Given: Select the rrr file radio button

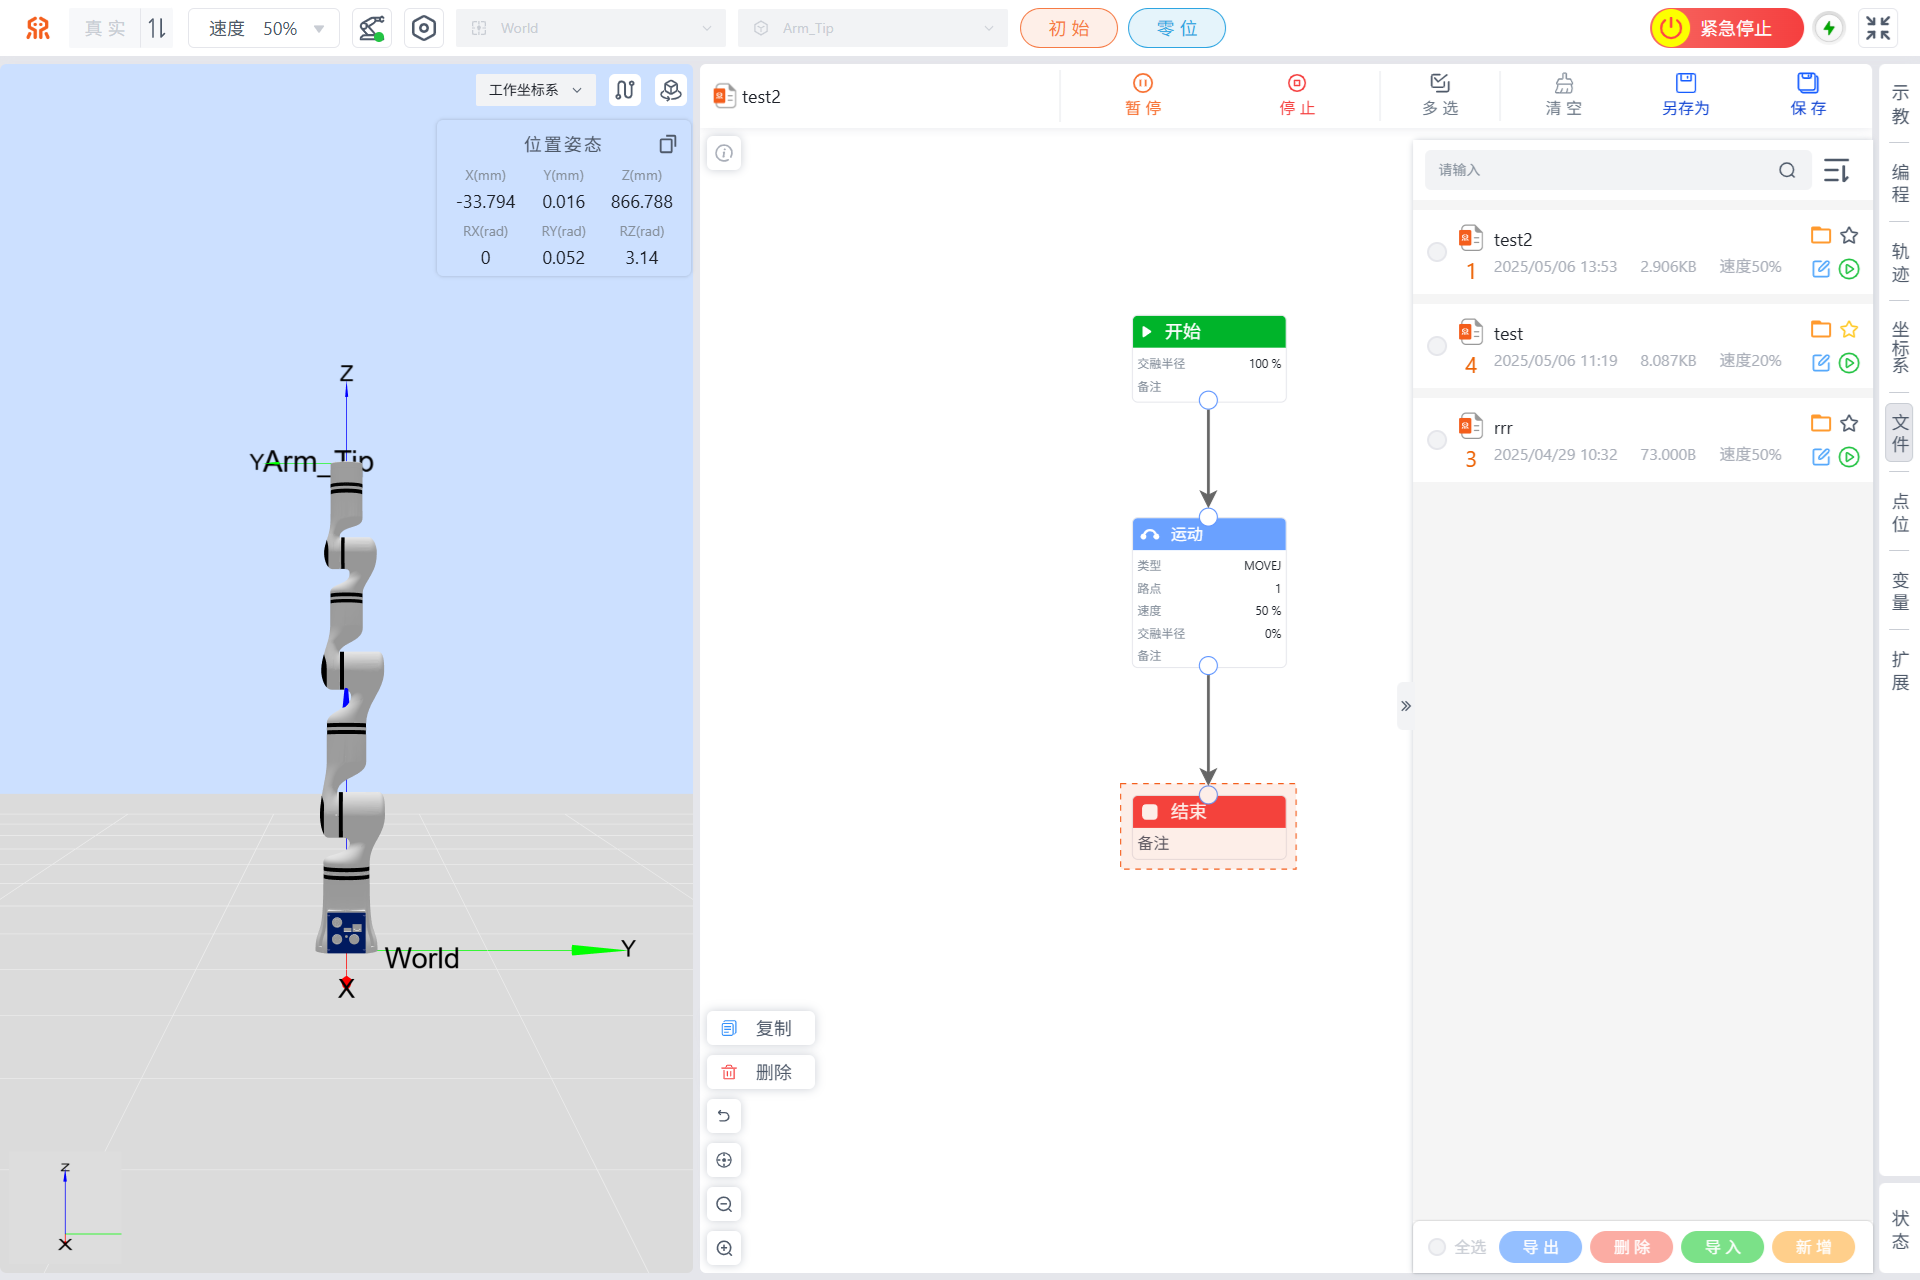Looking at the screenshot, I should point(1437,440).
